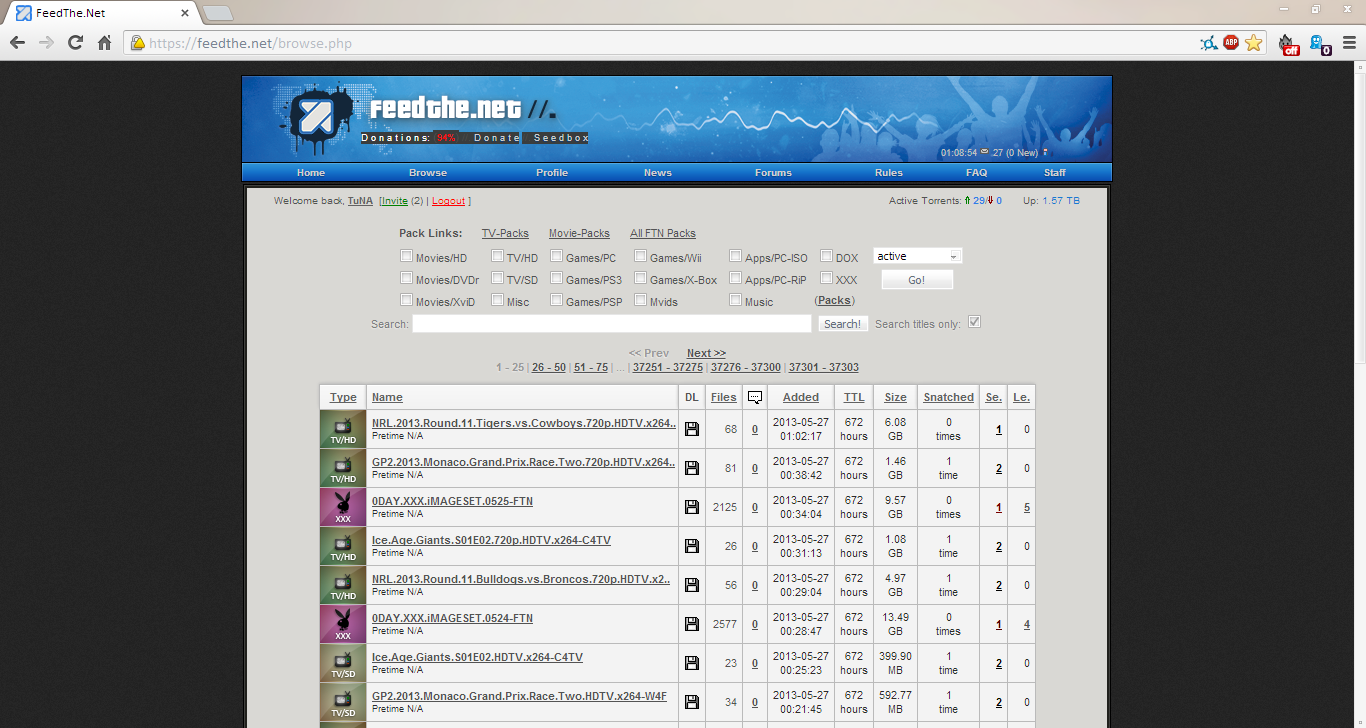Click the browser forward arrow
Image resolution: width=1366 pixels, height=728 pixels.
(x=46, y=43)
